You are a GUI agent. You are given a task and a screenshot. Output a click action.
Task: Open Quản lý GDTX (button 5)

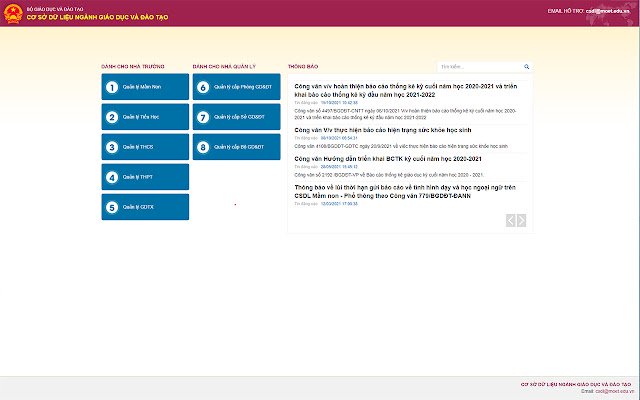pos(145,207)
